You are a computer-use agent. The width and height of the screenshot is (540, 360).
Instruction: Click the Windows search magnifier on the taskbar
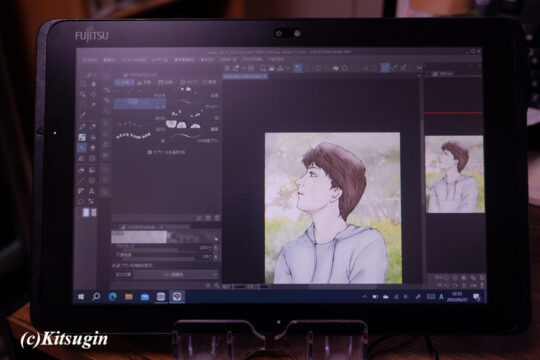click(x=96, y=297)
